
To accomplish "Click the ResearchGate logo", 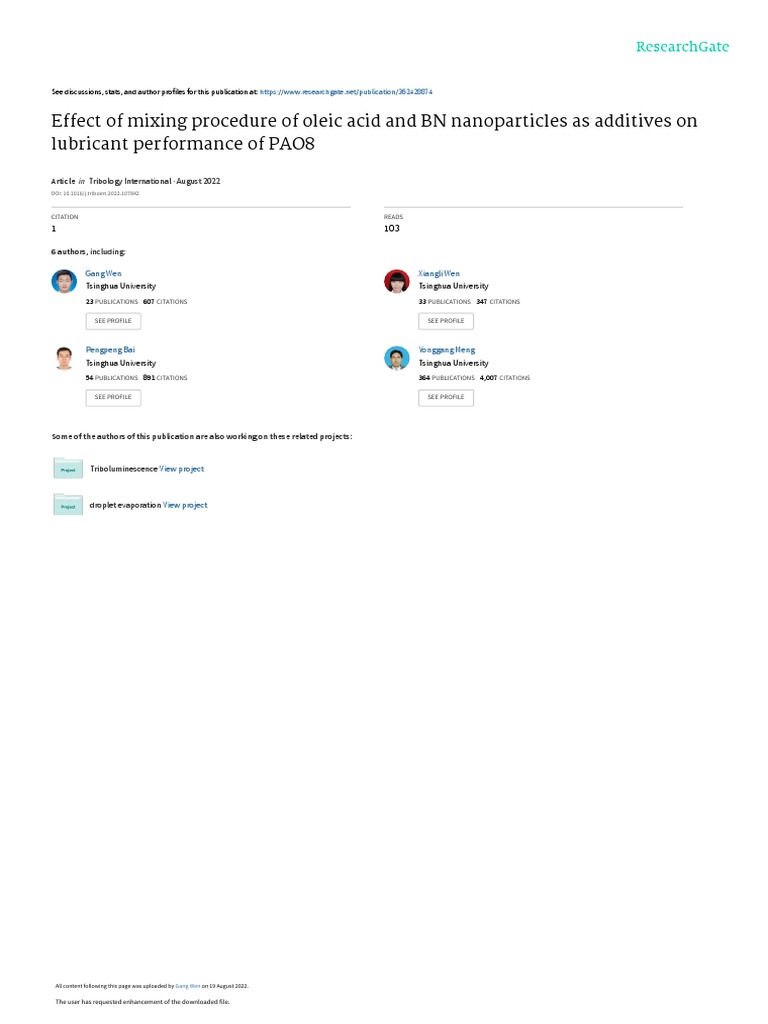I will (682, 47).
